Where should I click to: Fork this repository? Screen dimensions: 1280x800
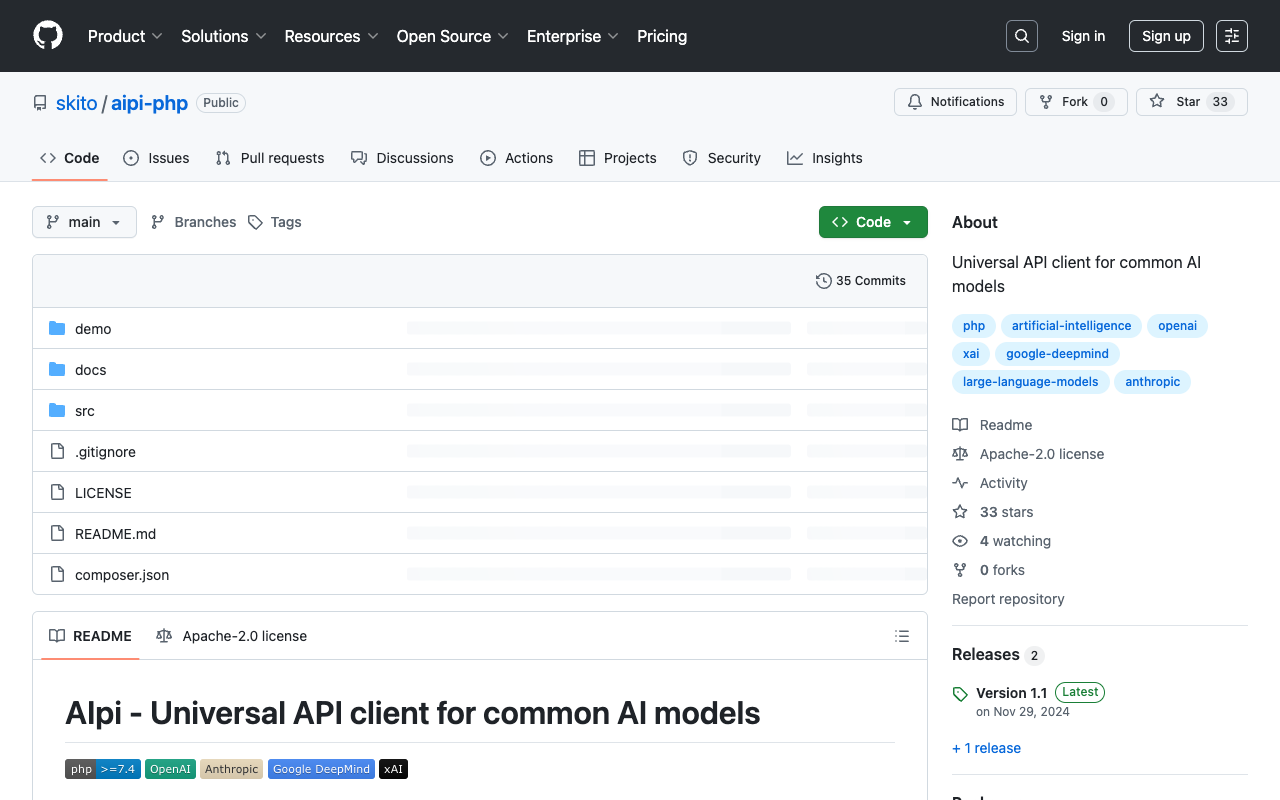(1076, 101)
